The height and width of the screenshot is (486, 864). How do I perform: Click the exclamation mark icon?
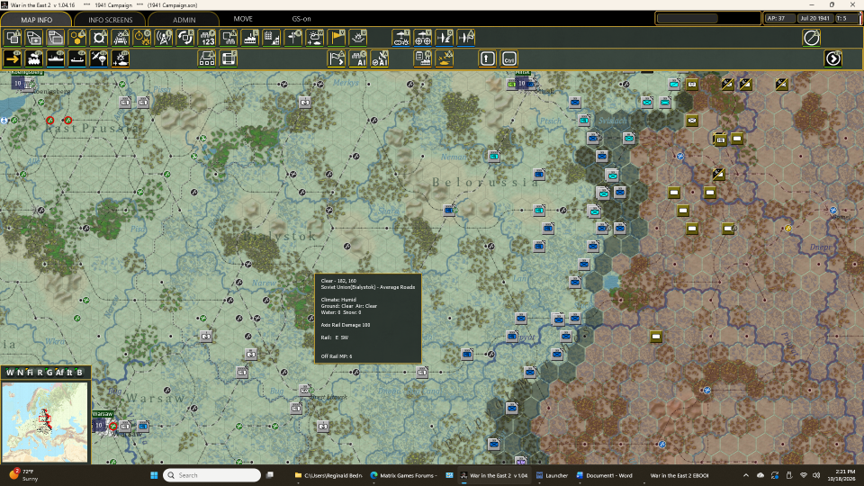tap(487, 58)
